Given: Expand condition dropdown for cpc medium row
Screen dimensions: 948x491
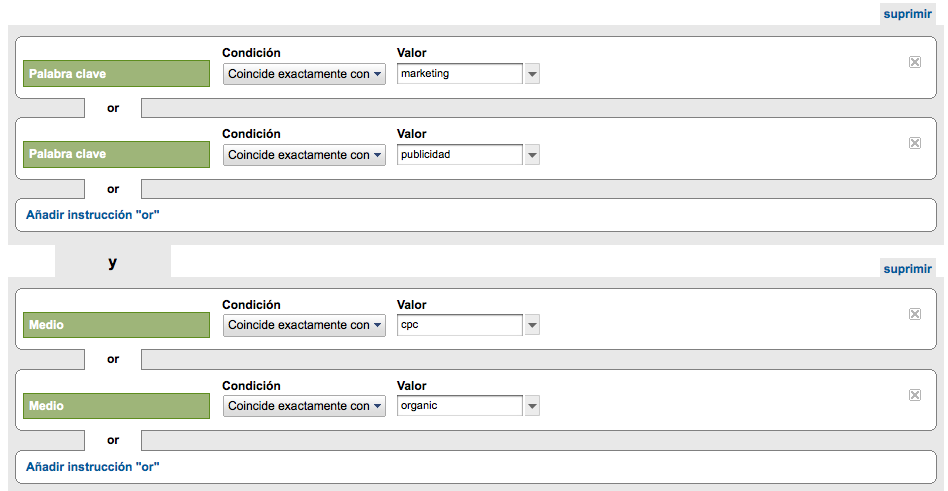Looking at the screenshot, I should (x=304, y=325).
